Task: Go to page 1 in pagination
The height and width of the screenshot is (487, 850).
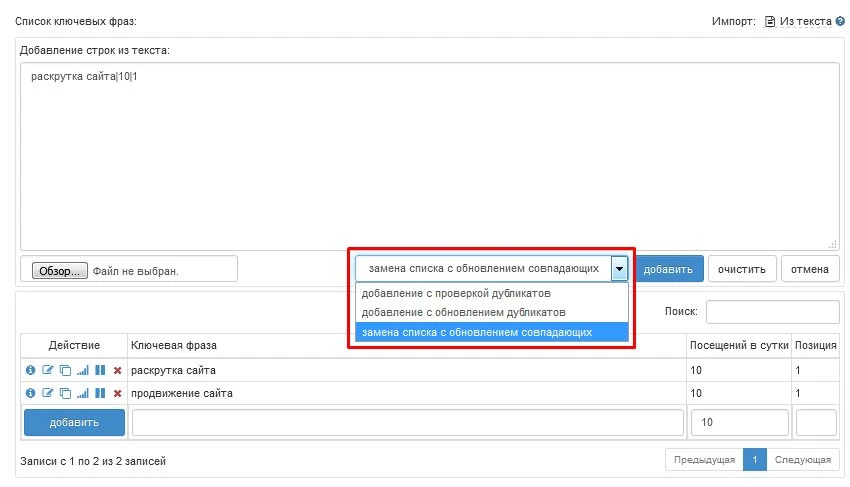Action: tap(754, 460)
